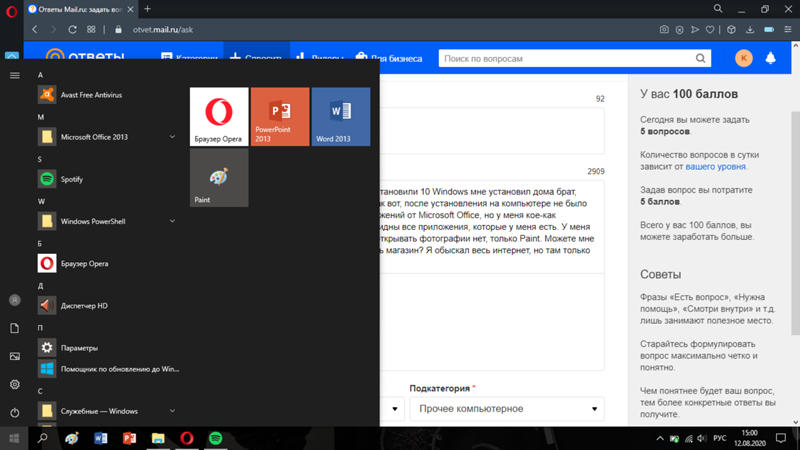Open user avatar K profile
The height and width of the screenshot is (450, 800).
[744, 58]
